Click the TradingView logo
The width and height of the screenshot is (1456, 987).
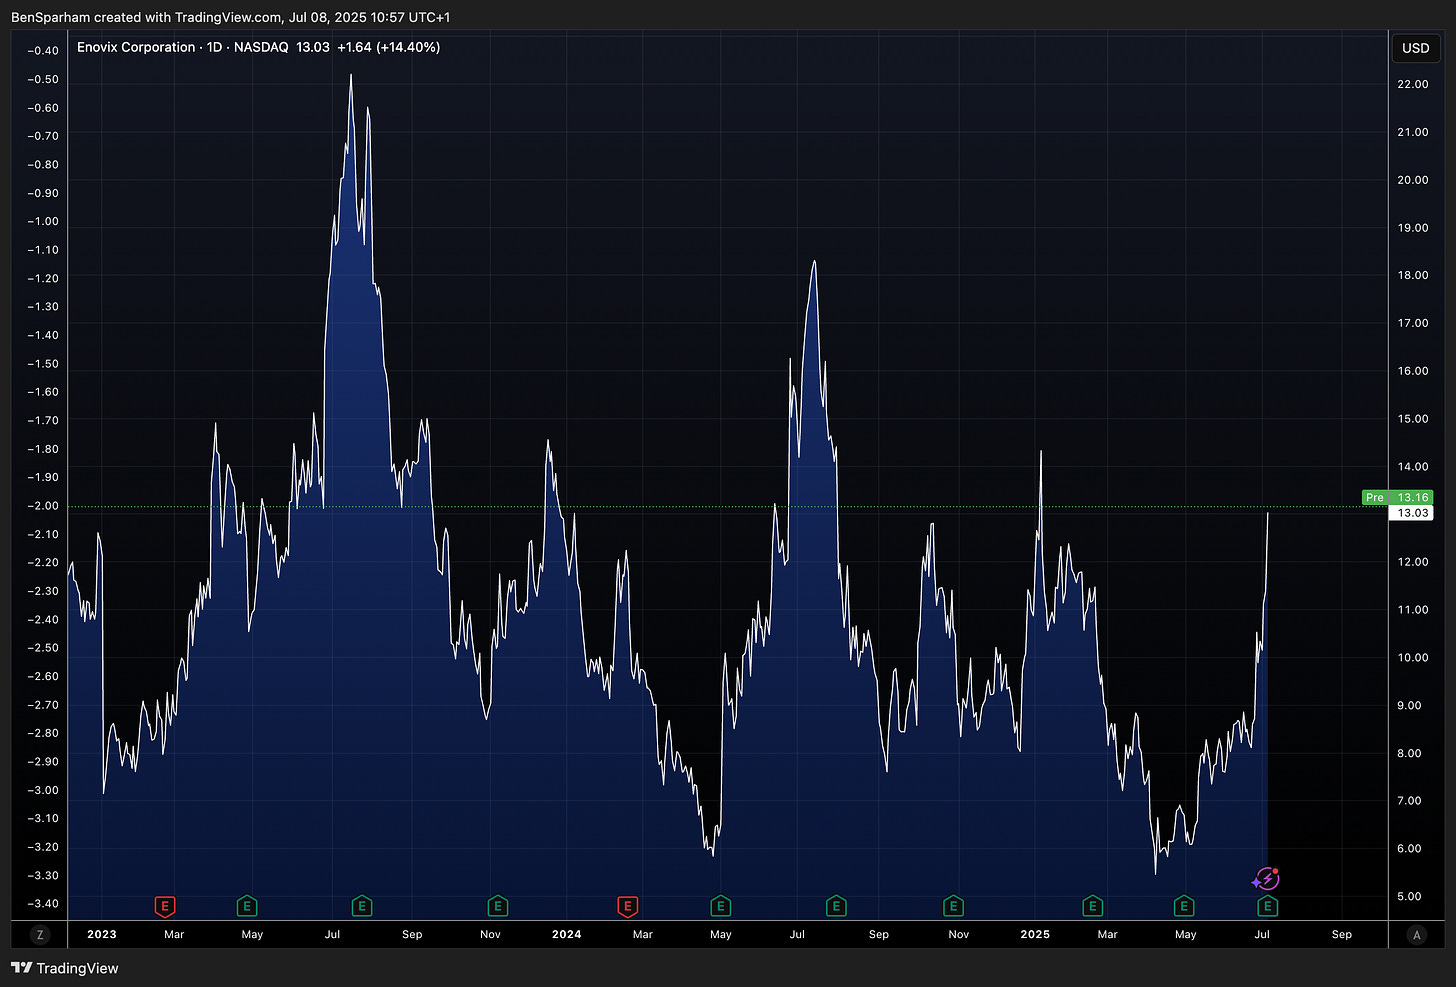(x=65, y=968)
